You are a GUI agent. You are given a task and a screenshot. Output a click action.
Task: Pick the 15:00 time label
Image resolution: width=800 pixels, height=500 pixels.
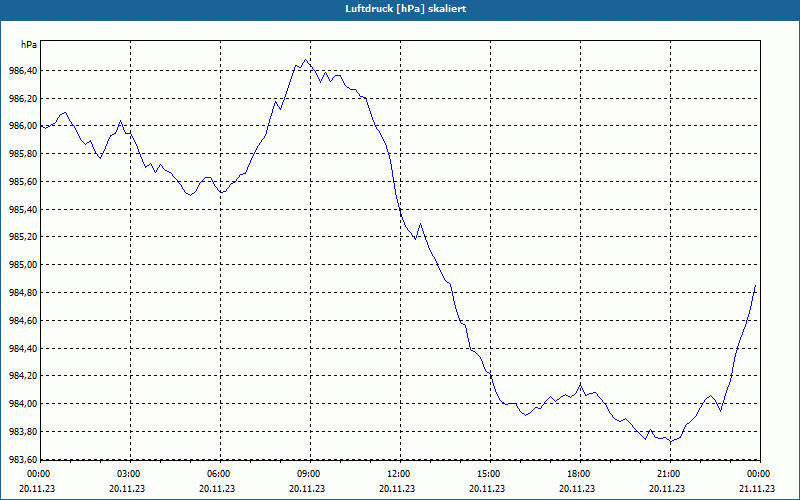point(490,474)
